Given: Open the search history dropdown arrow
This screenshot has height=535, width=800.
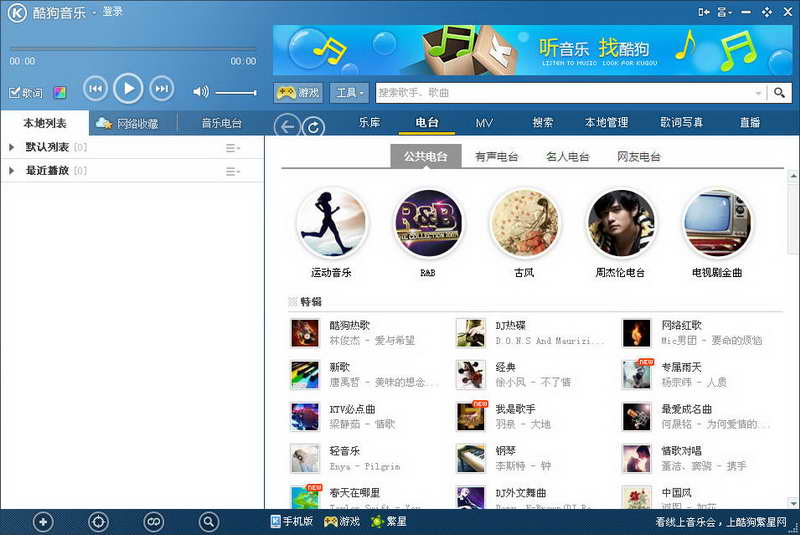Looking at the screenshot, I should pos(759,93).
